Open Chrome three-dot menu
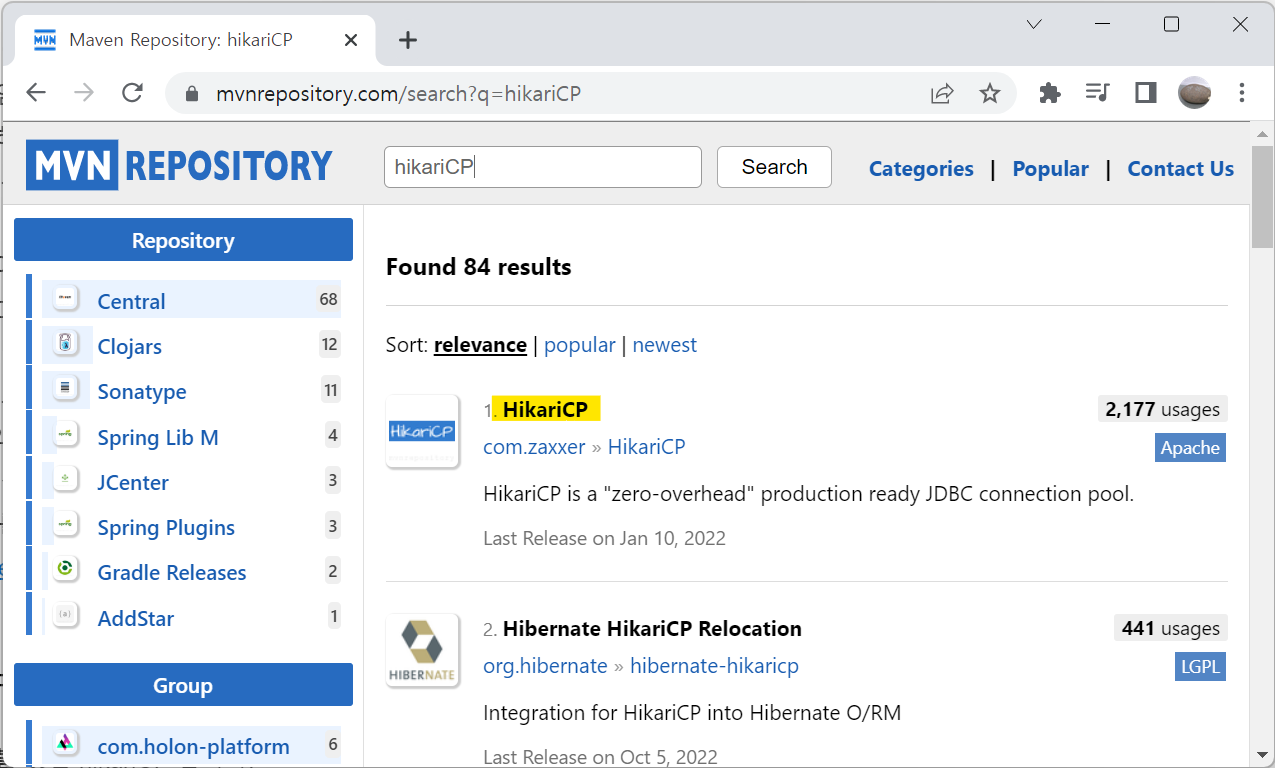The height and width of the screenshot is (768, 1275). pyautogui.click(x=1242, y=93)
